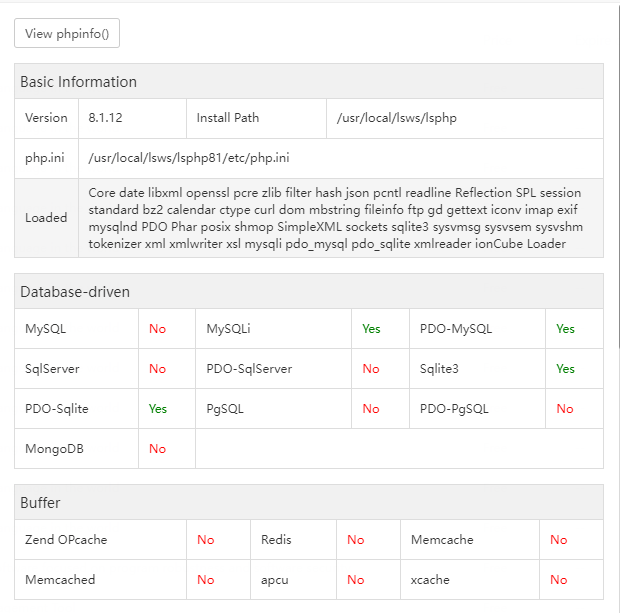Click the PgSQL No status

[371, 409]
